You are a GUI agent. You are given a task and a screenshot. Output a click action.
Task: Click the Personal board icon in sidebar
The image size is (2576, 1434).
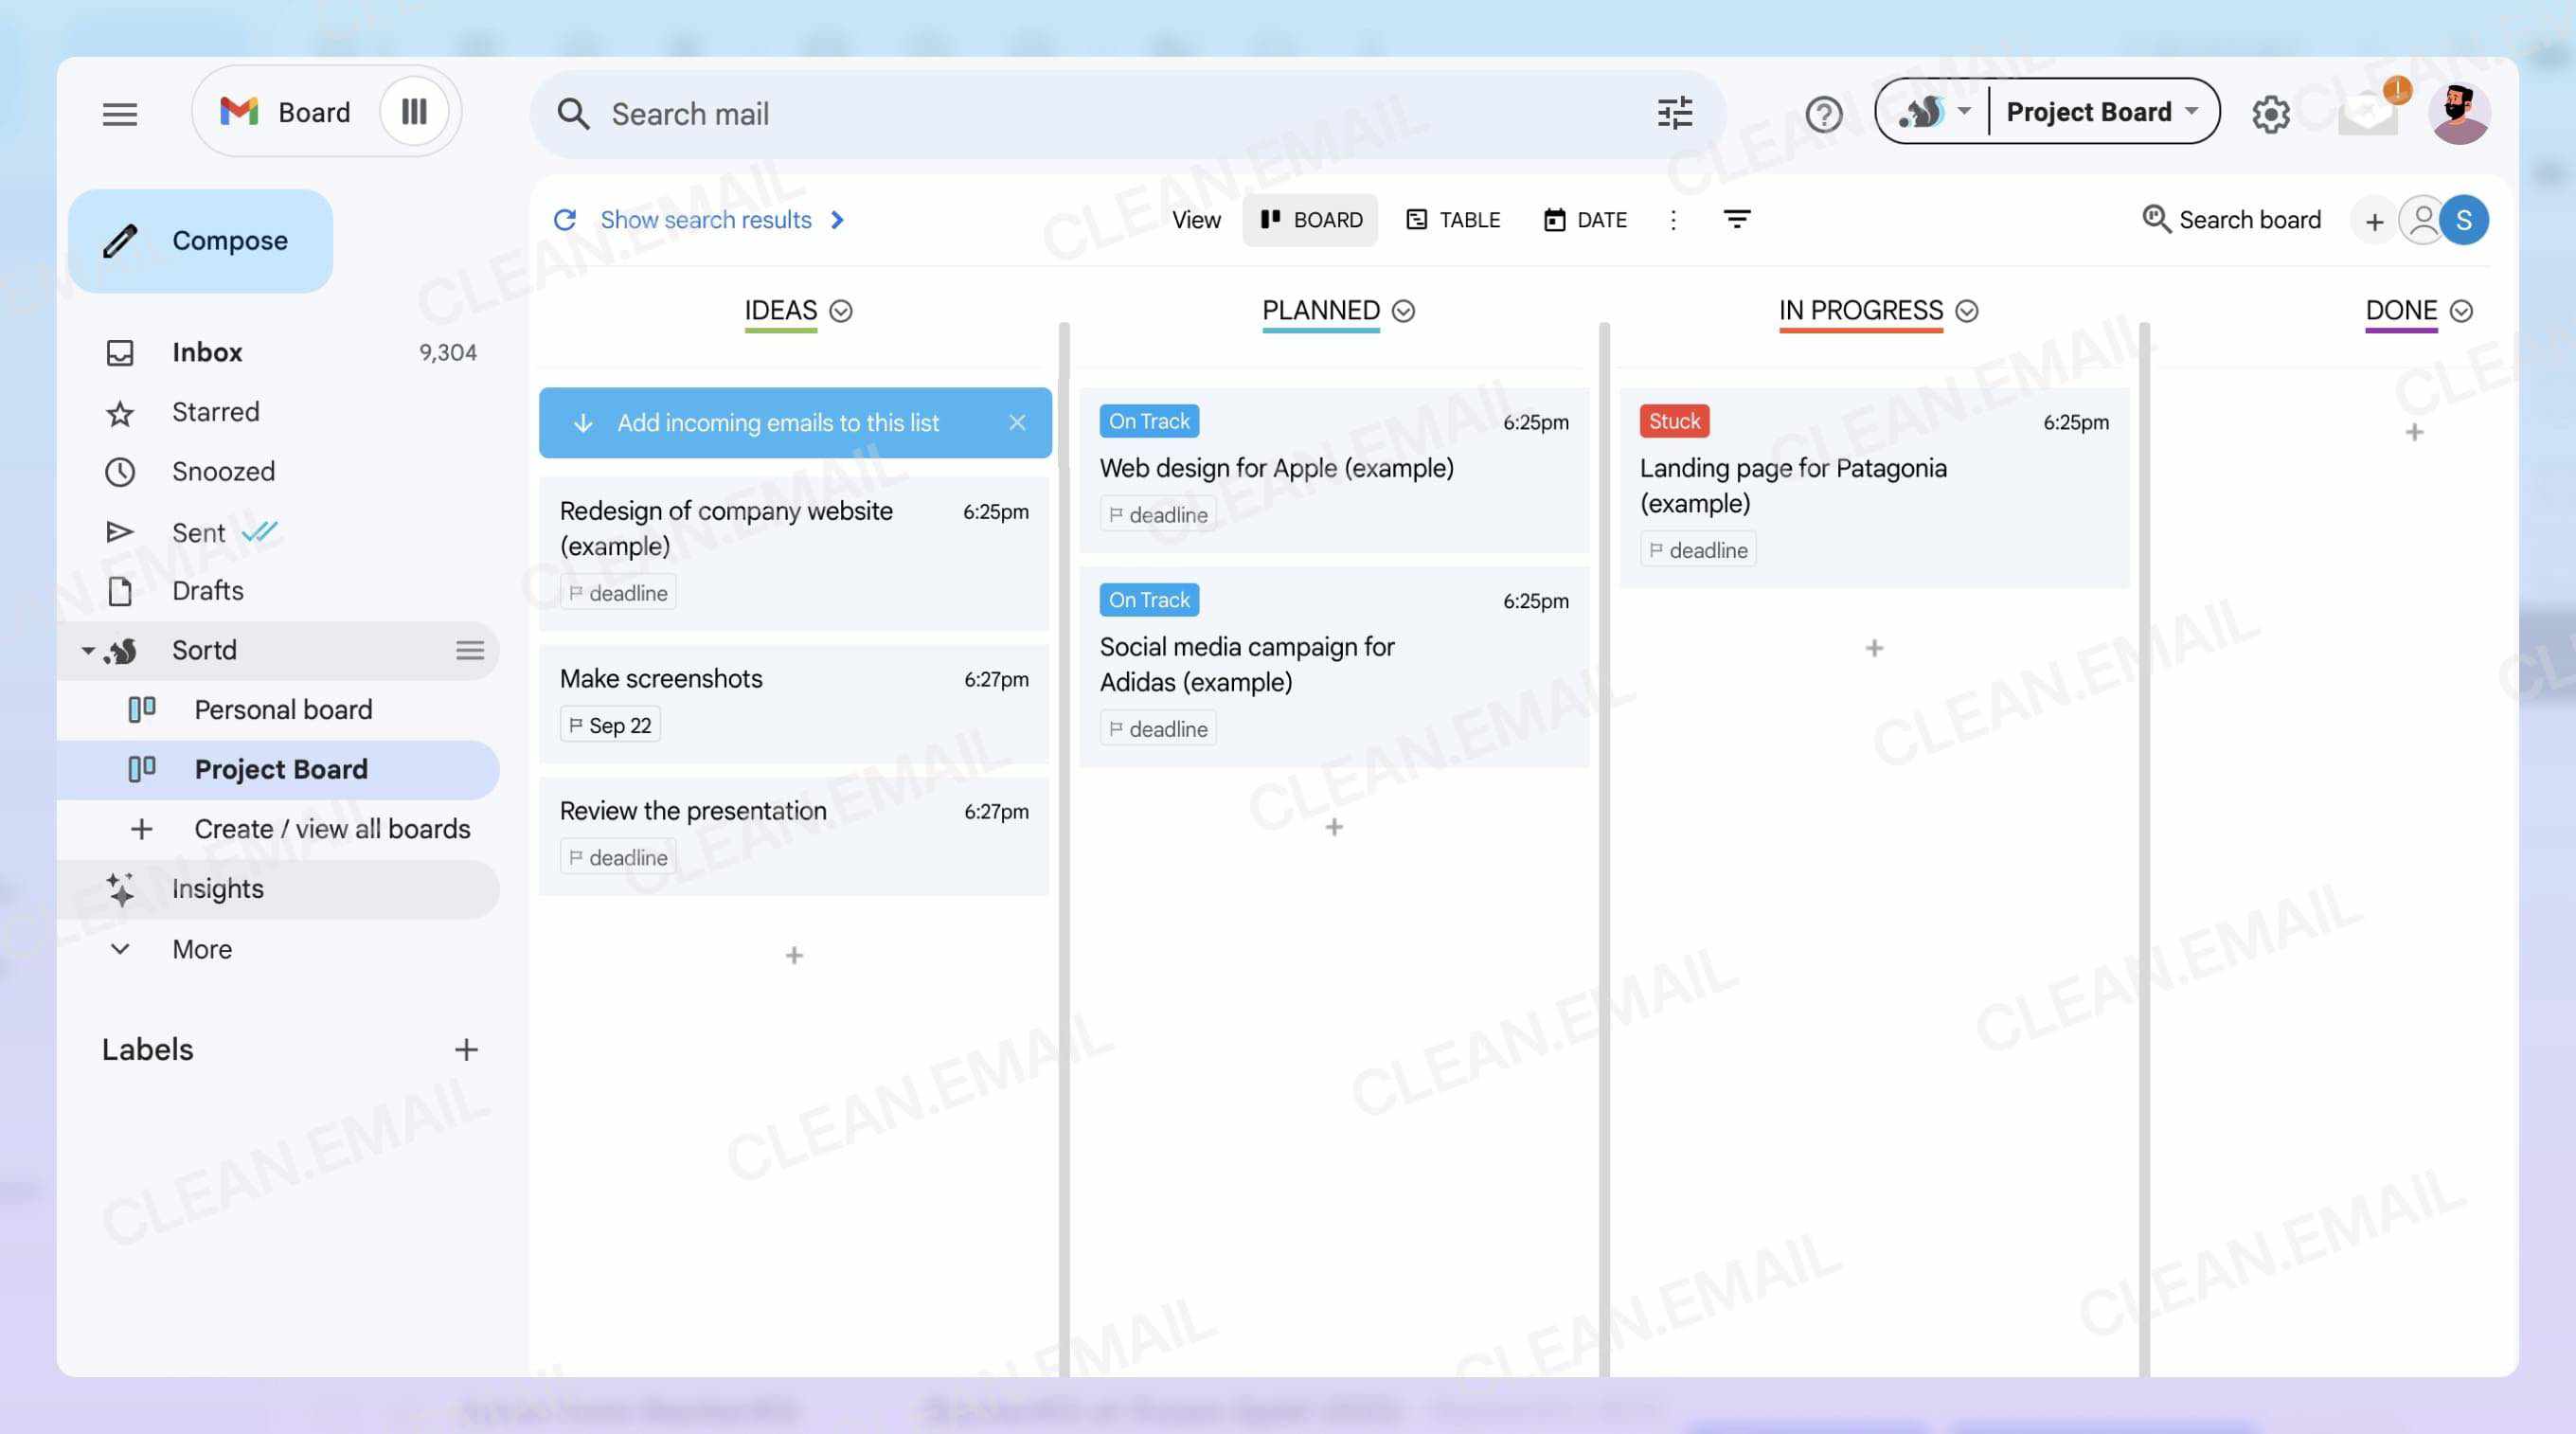(x=141, y=710)
